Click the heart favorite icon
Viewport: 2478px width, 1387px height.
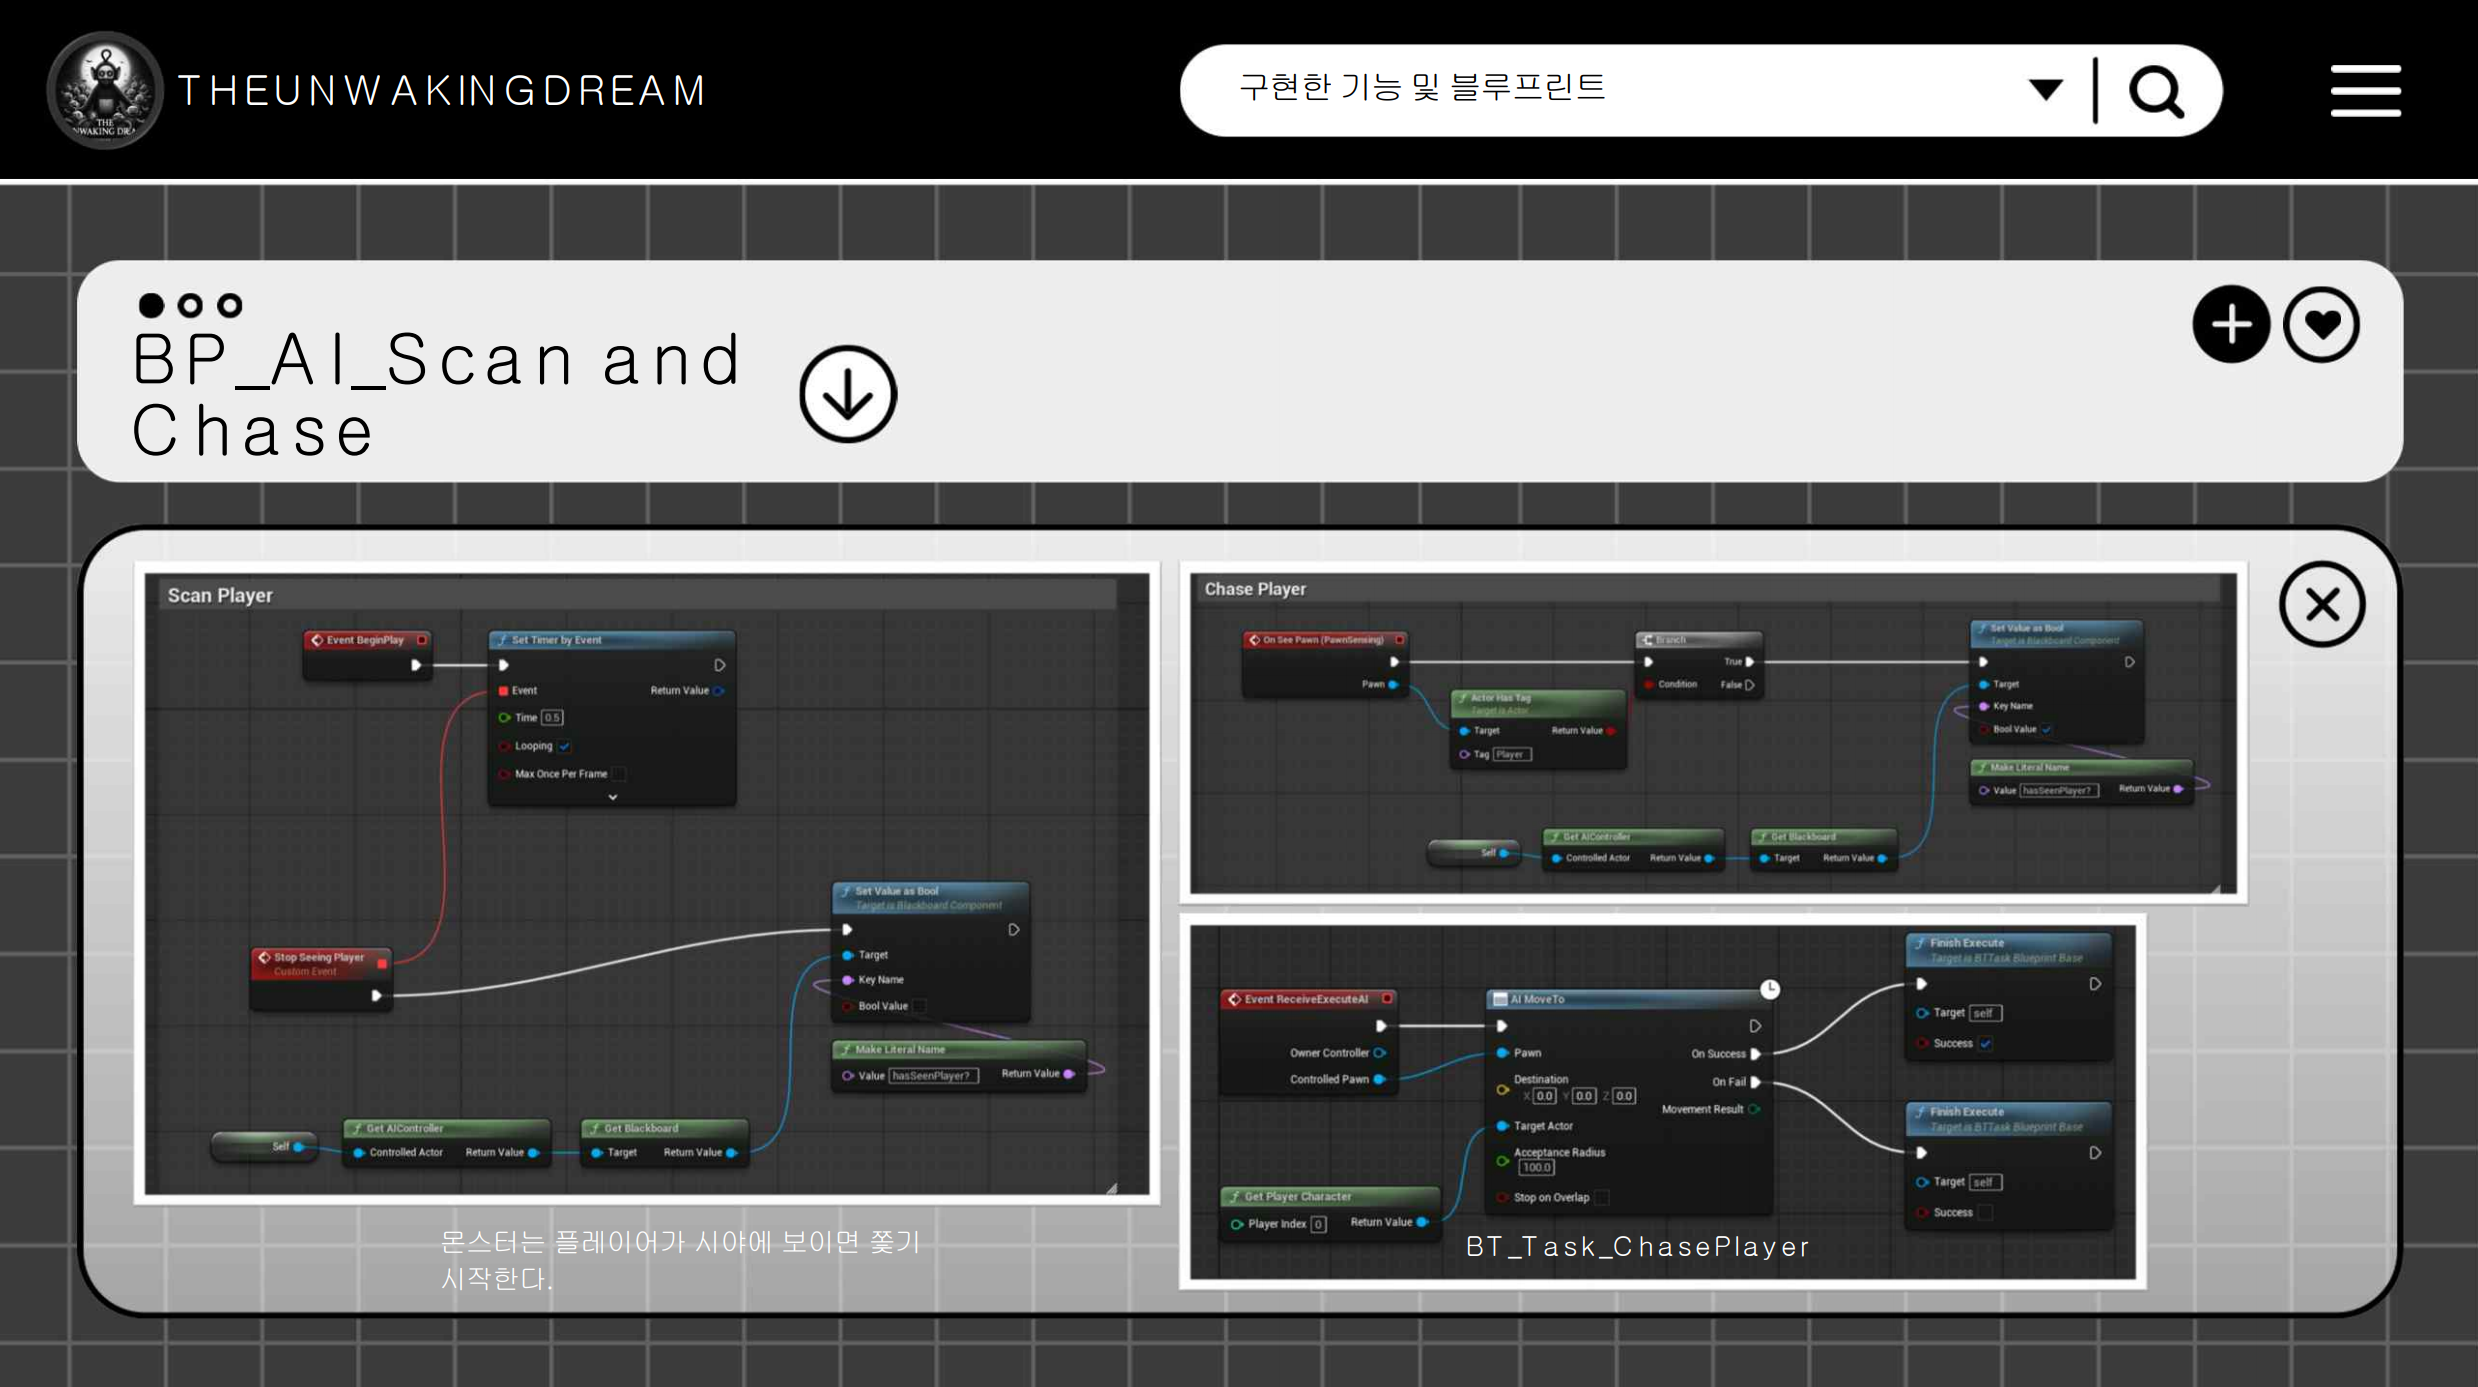pos(2321,325)
